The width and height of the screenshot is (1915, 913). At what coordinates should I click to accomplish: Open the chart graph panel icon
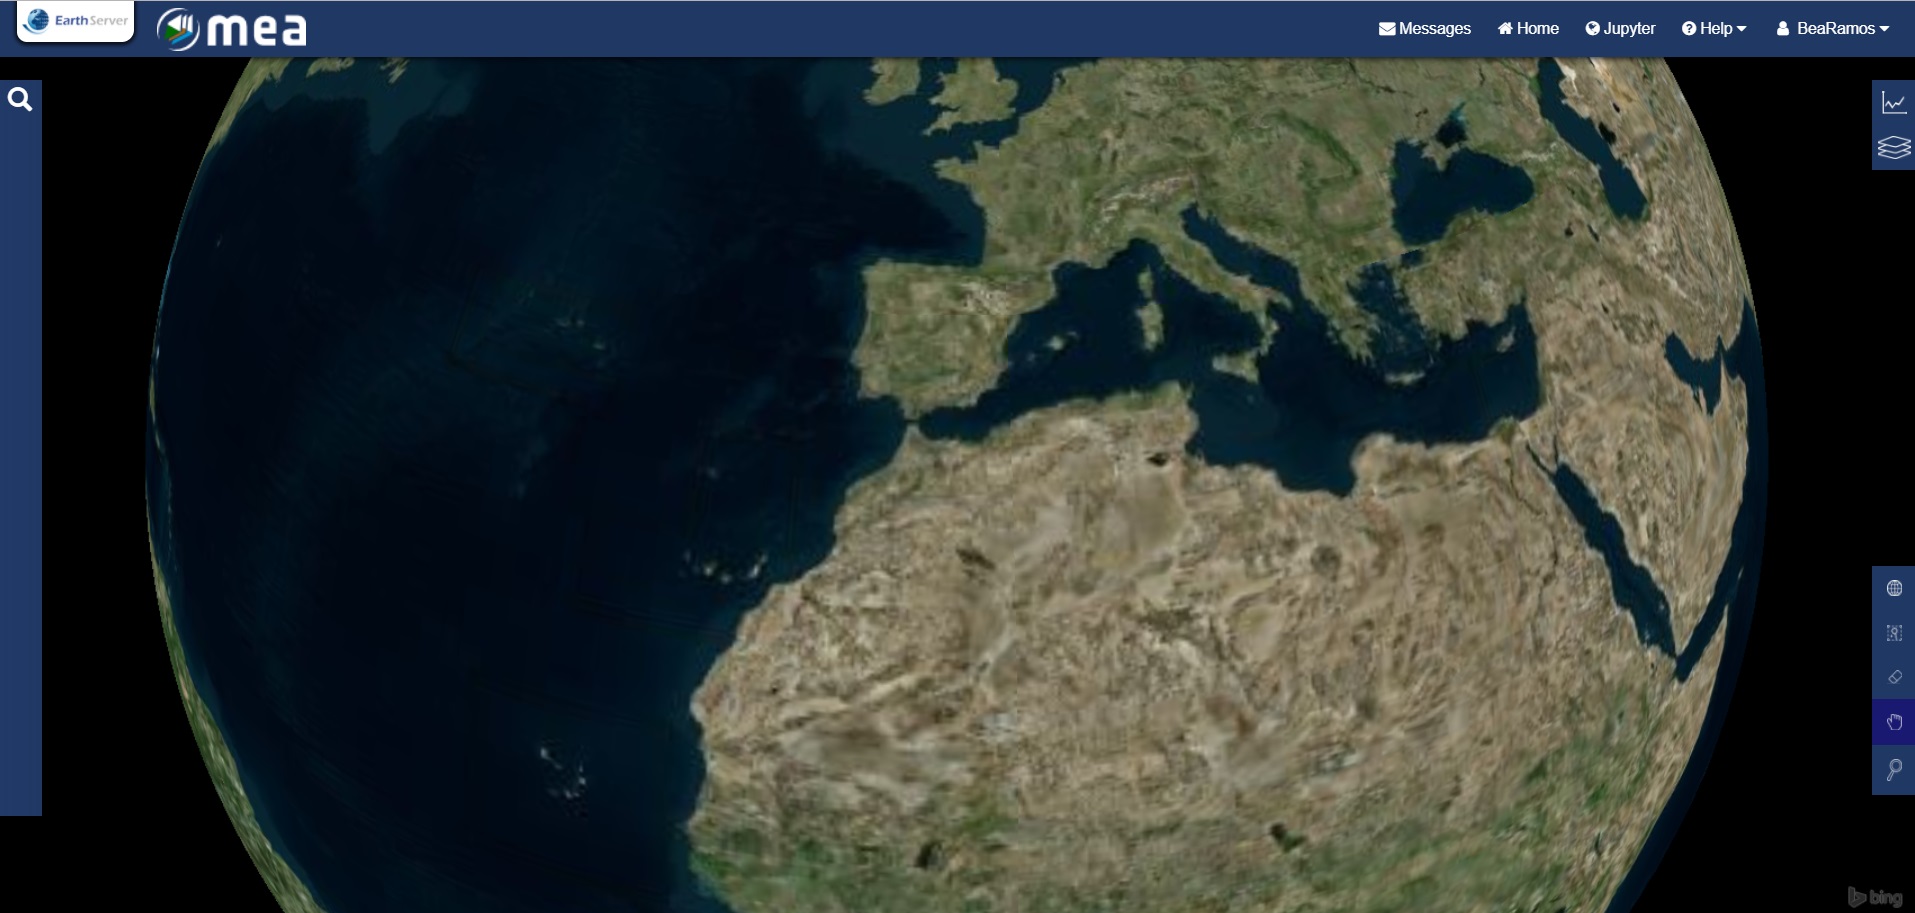(x=1893, y=102)
